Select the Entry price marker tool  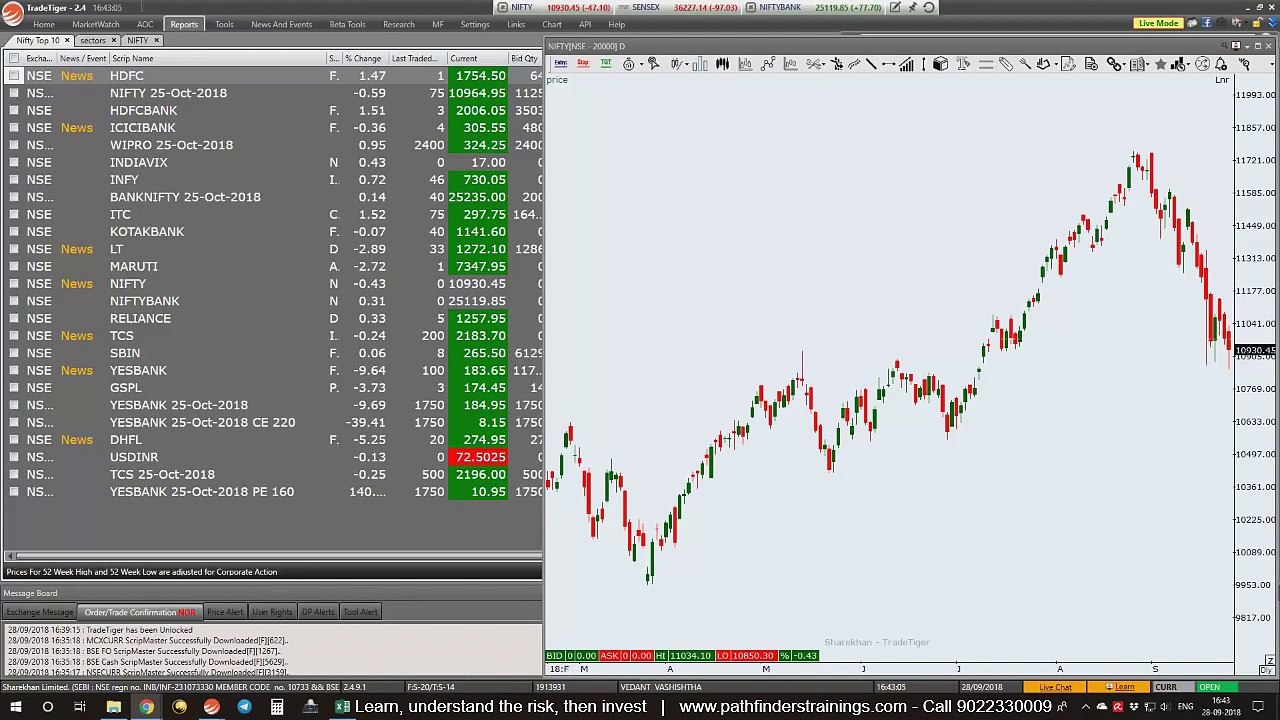(560, 64)
